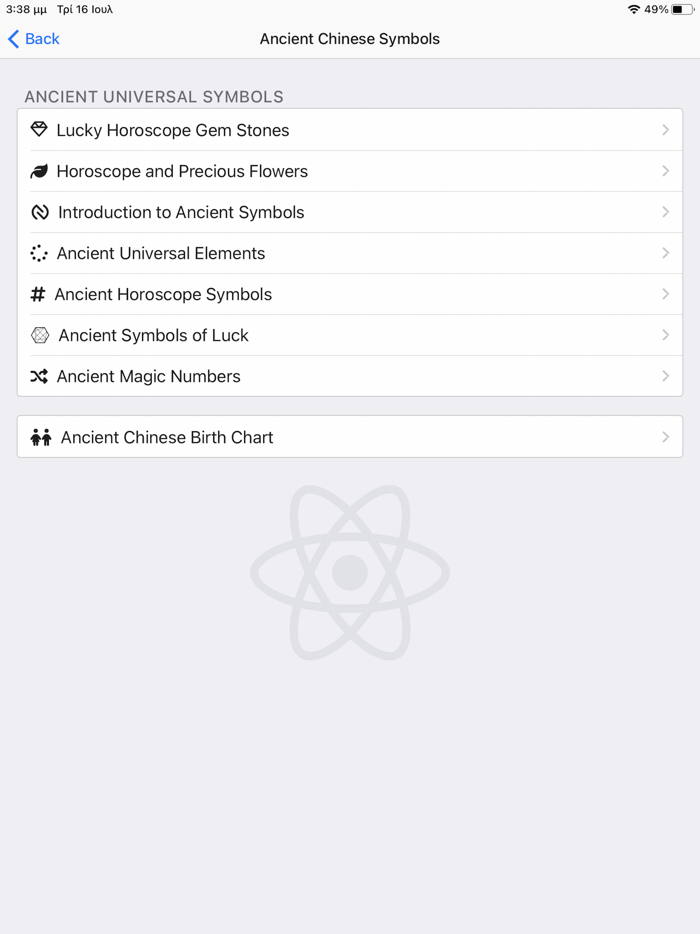Click the dotted circle icon for Ancient Universal Elements
Viewport: 700px width, 934px height.
point(39,253)
